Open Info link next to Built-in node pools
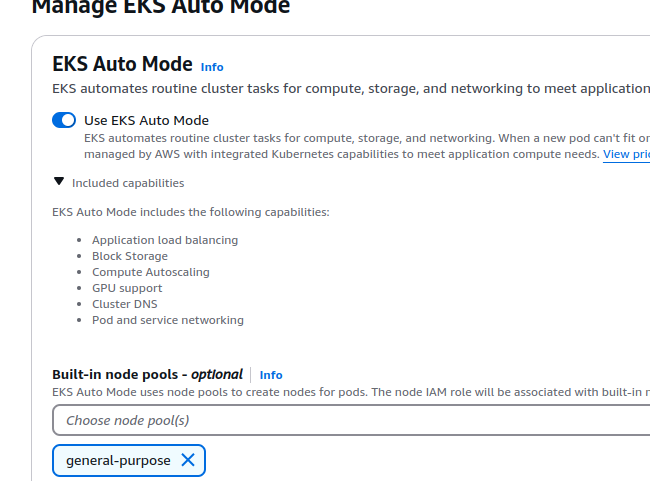The image size is (650, 481). click(271, 375)
